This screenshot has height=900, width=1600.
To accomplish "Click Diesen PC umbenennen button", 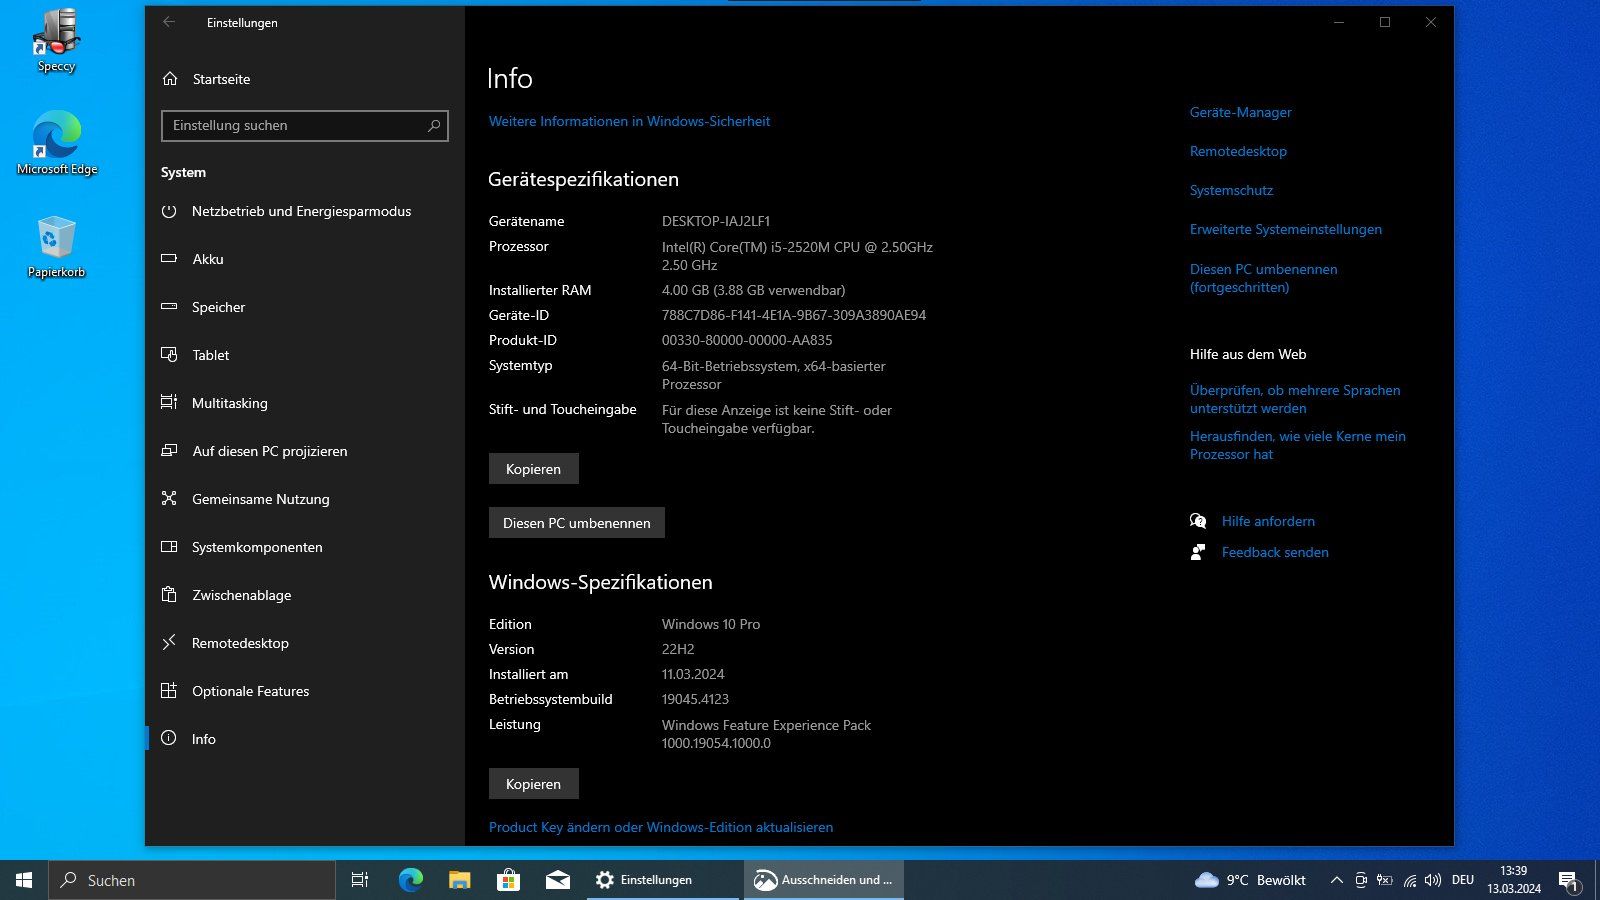I will [576, 523].
